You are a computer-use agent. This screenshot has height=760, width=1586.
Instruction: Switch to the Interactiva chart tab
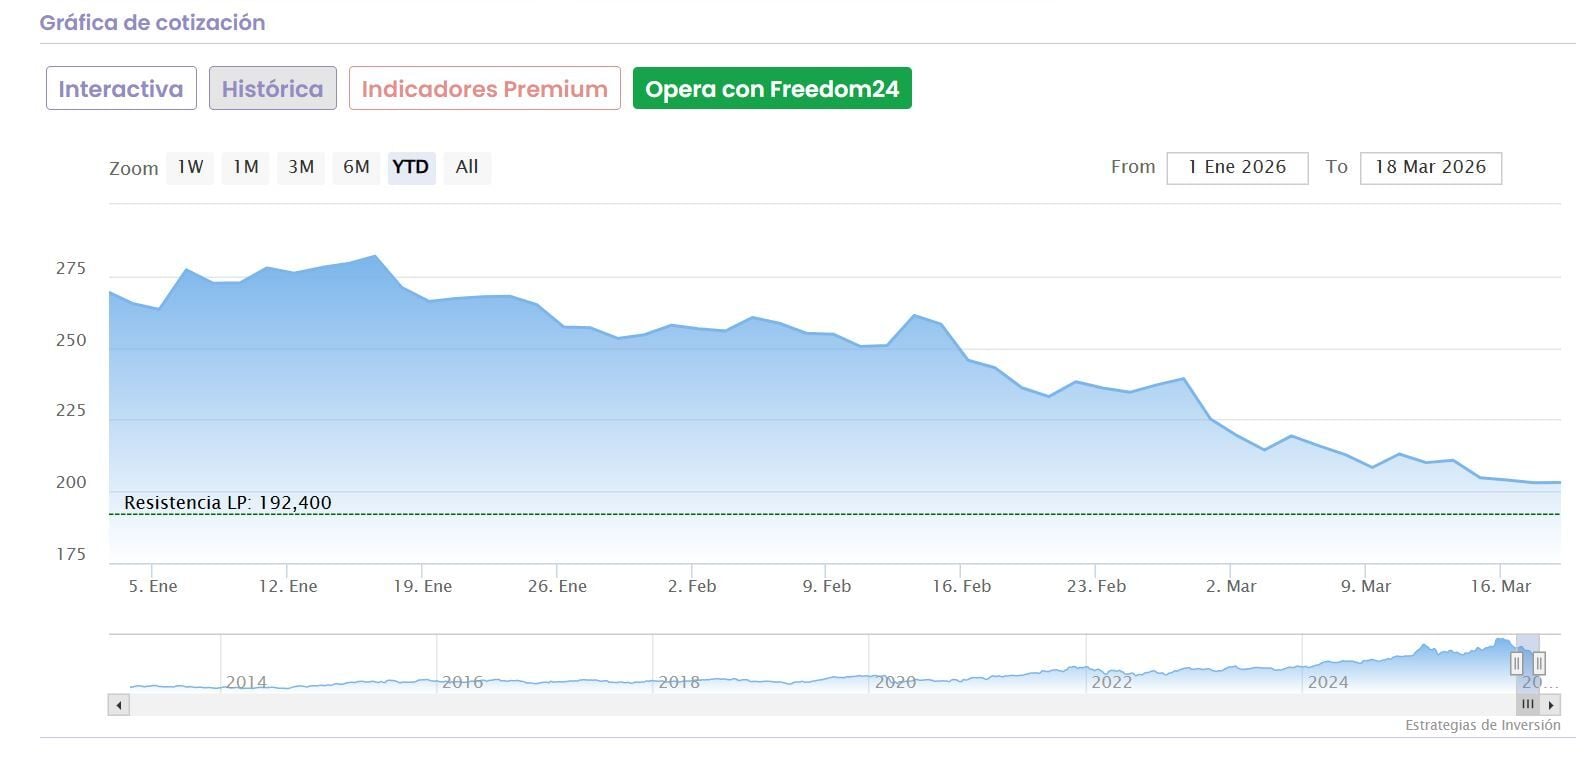(121, 89)
